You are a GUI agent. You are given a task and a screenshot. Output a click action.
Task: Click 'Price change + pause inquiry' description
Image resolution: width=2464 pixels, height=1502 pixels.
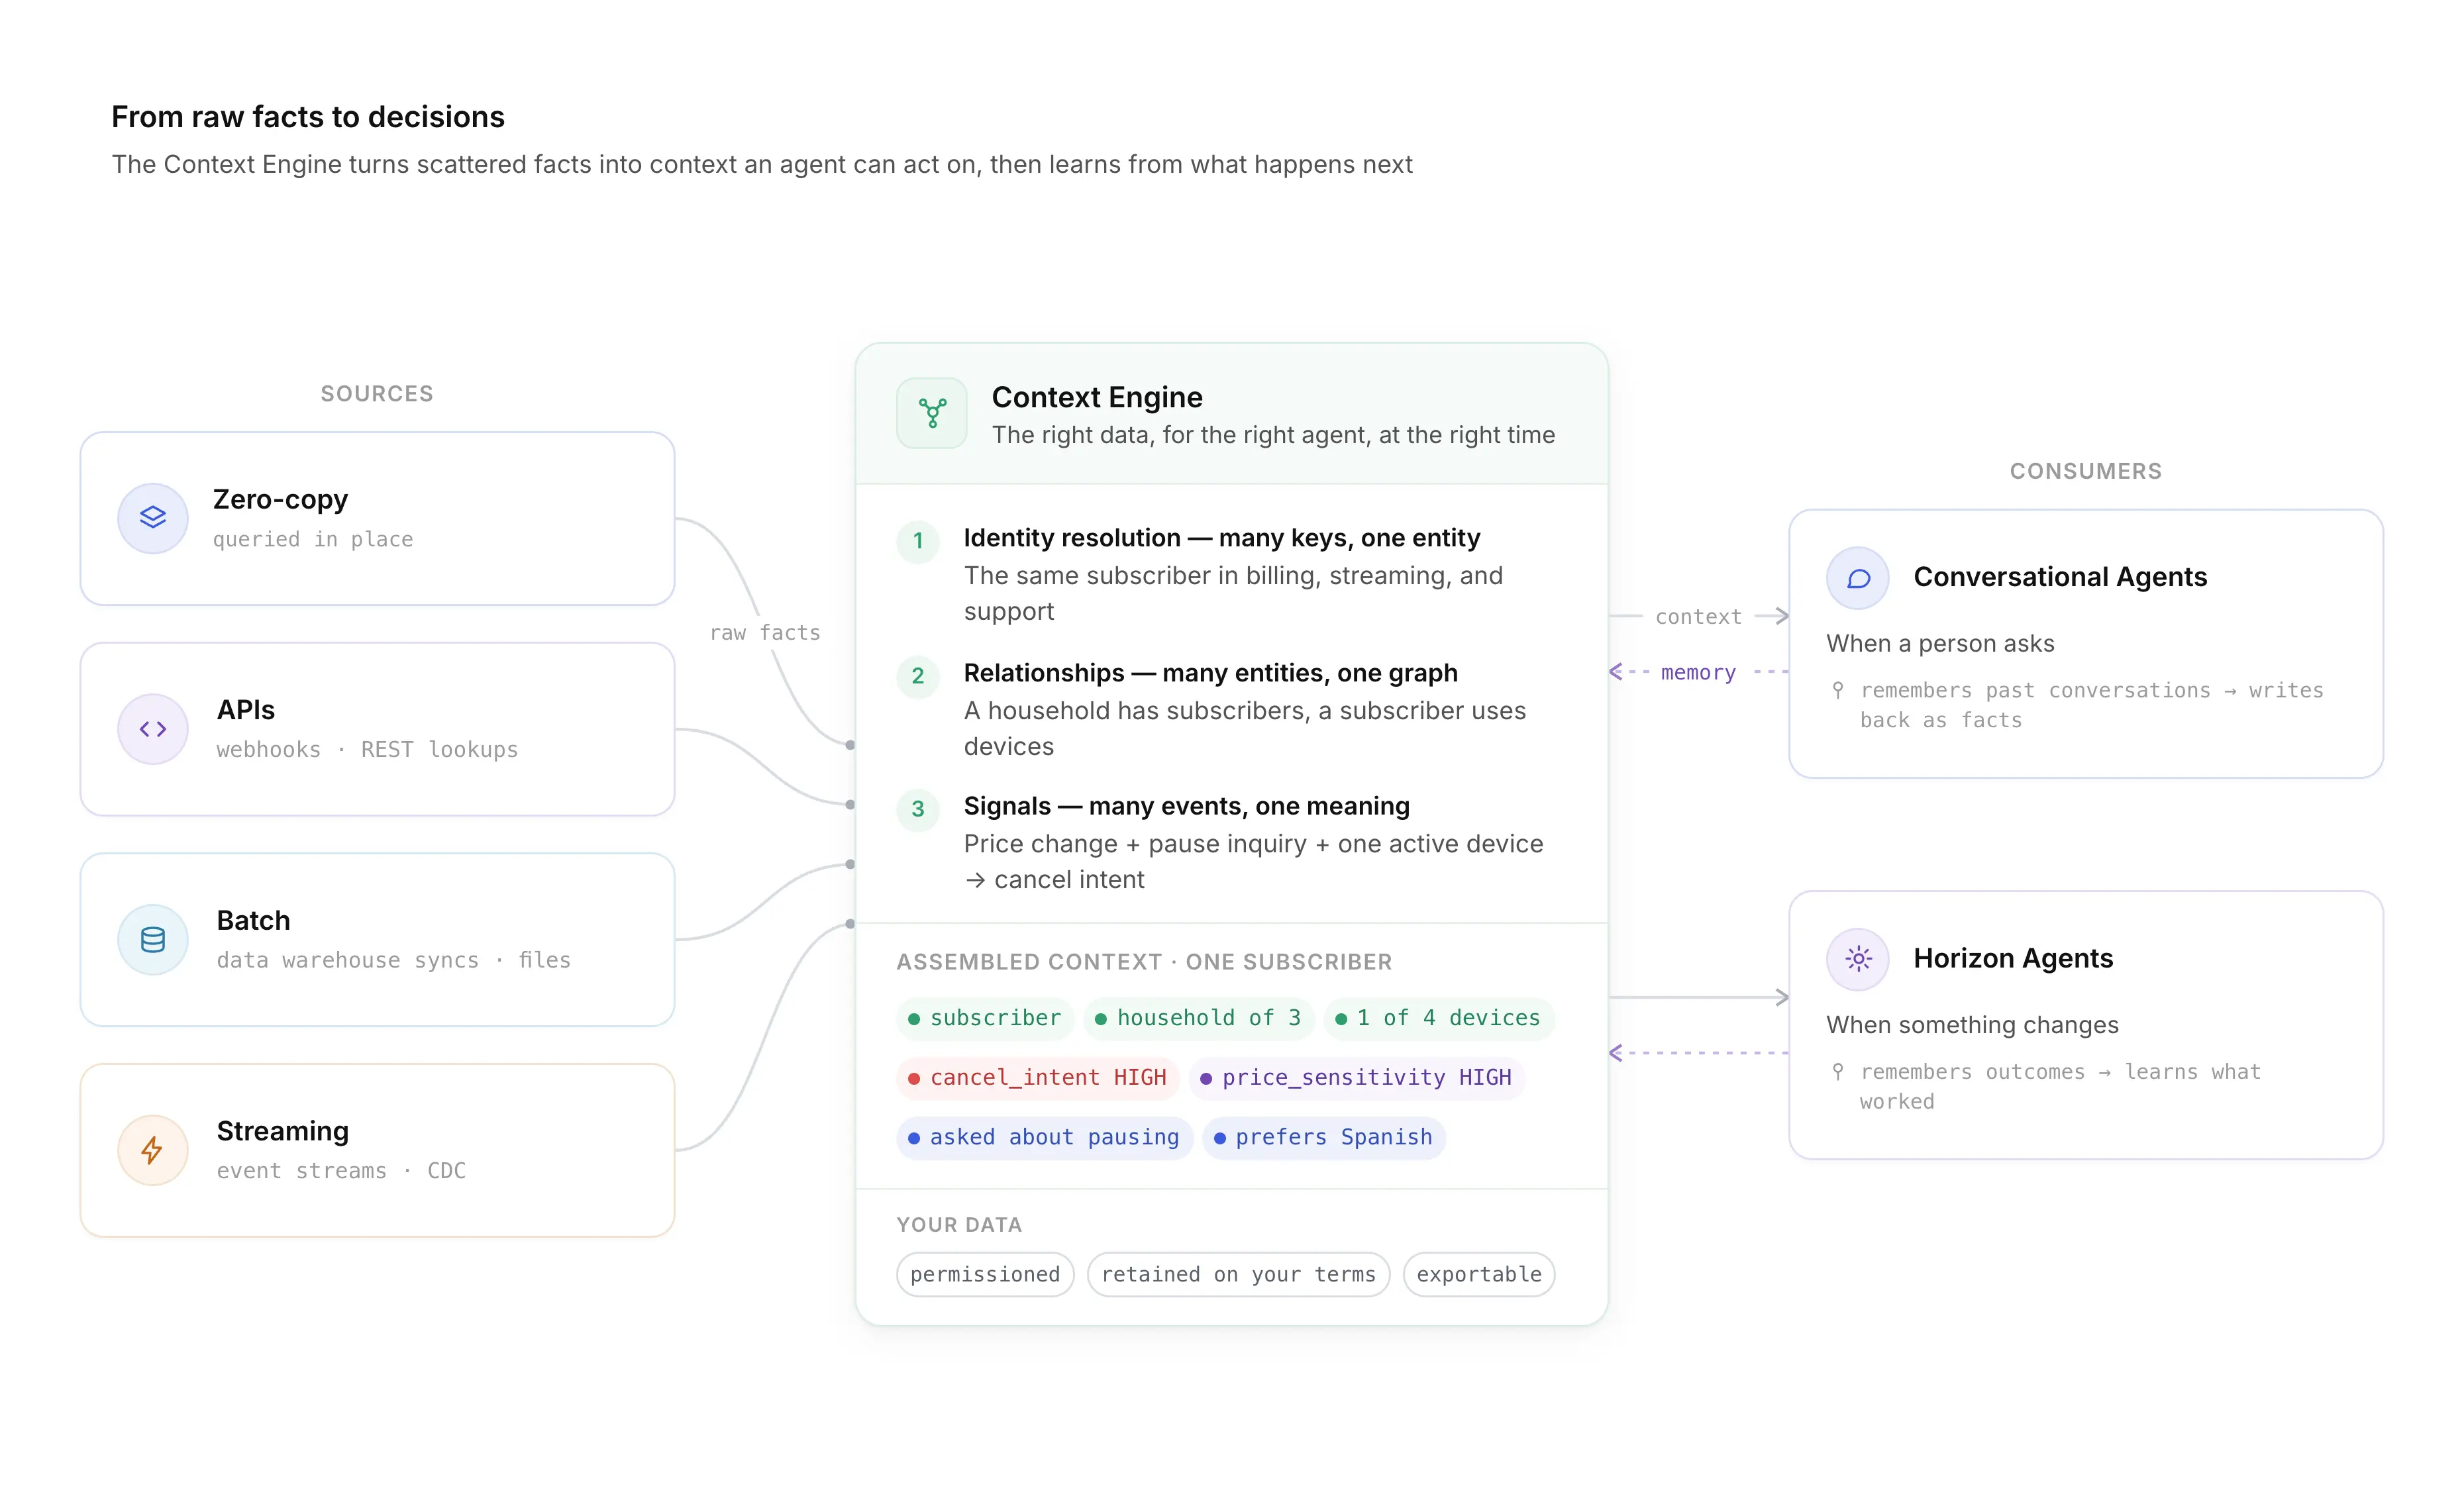point(1254,862)
